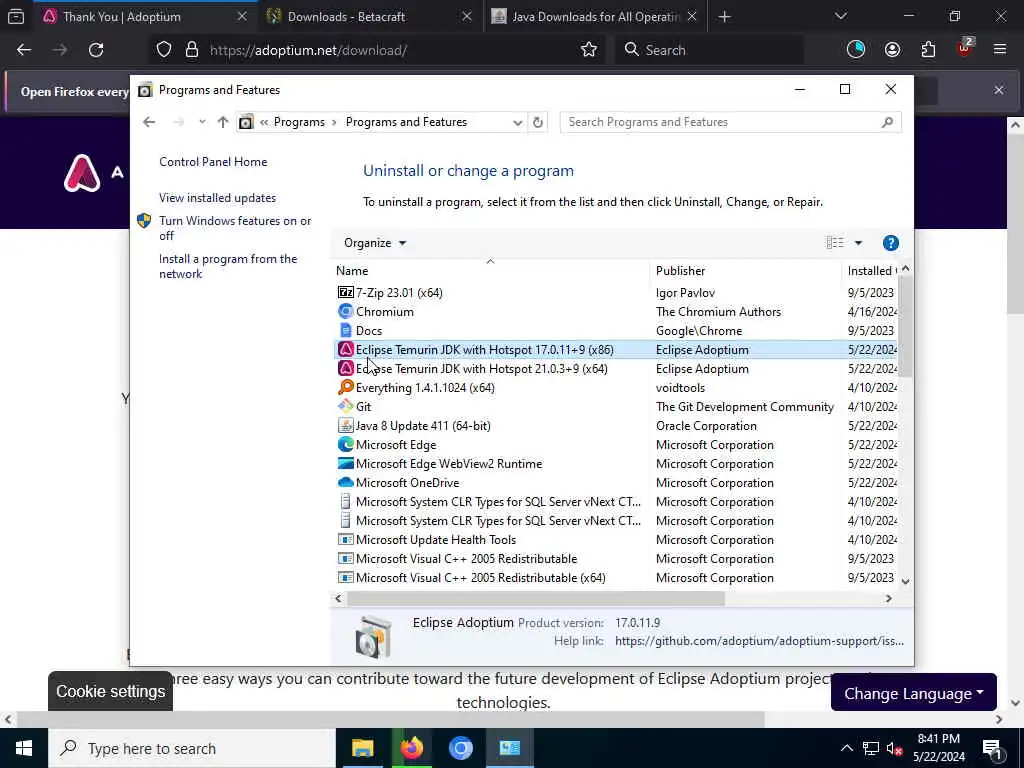This screenshot has width=1024, height=768.
Task: Open Control Panel Home link
Action: click(x=213, y=162)
